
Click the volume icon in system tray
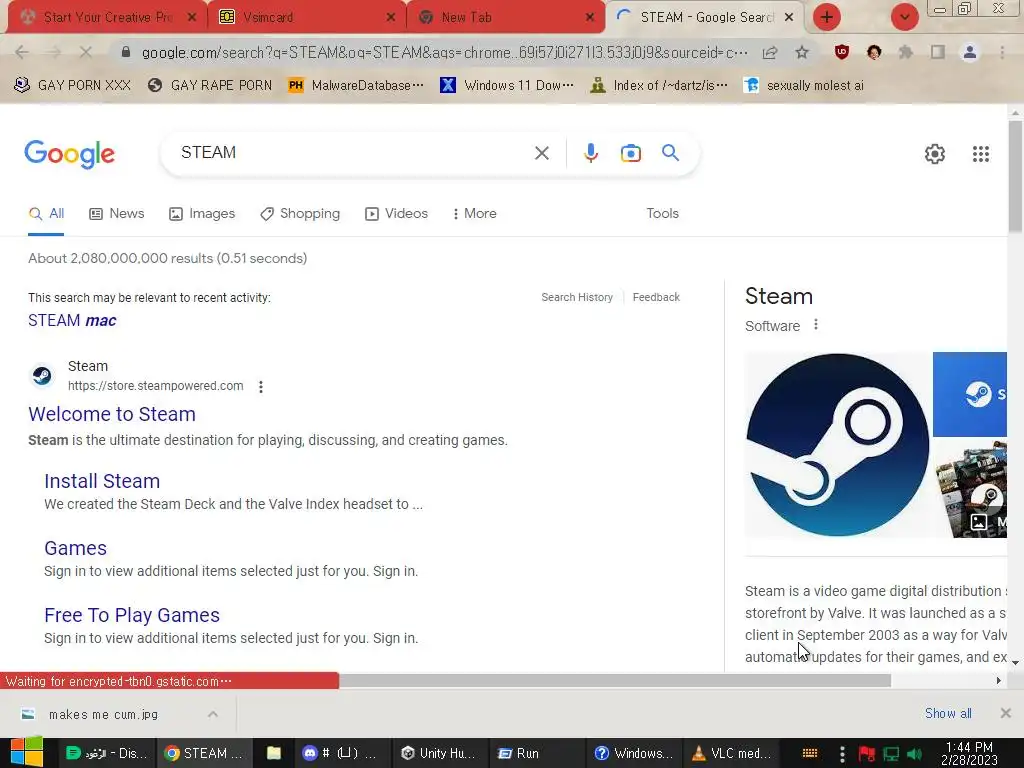pos(914,754)
